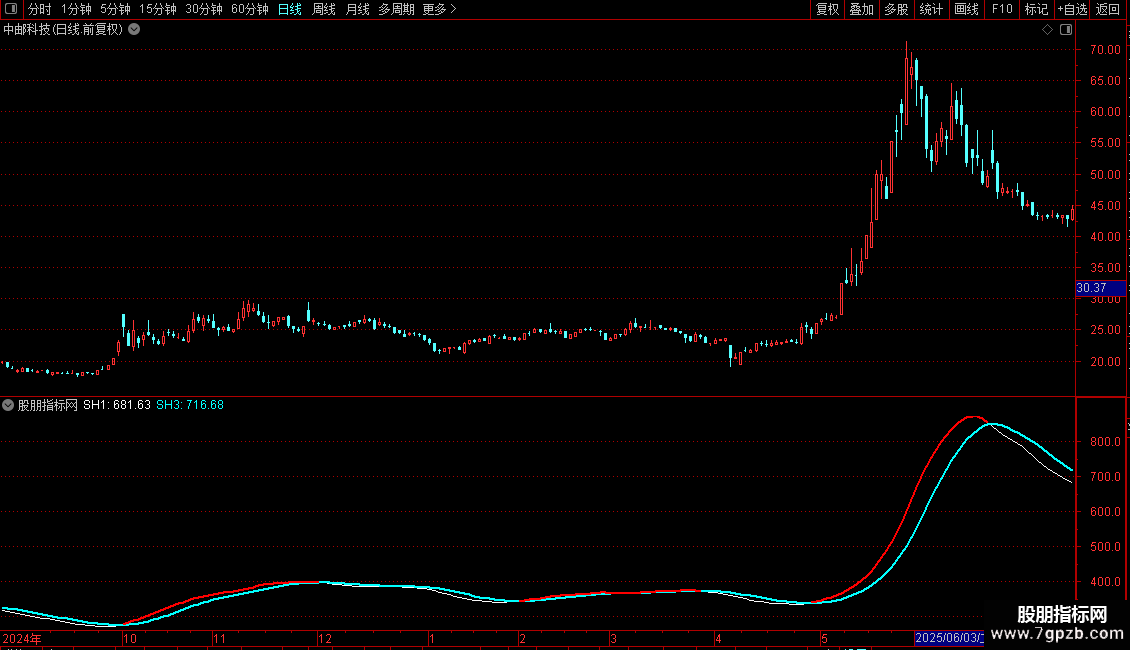Click the 叠加 overlay button
The image size is (1130, 650).
tap(861, 9)
